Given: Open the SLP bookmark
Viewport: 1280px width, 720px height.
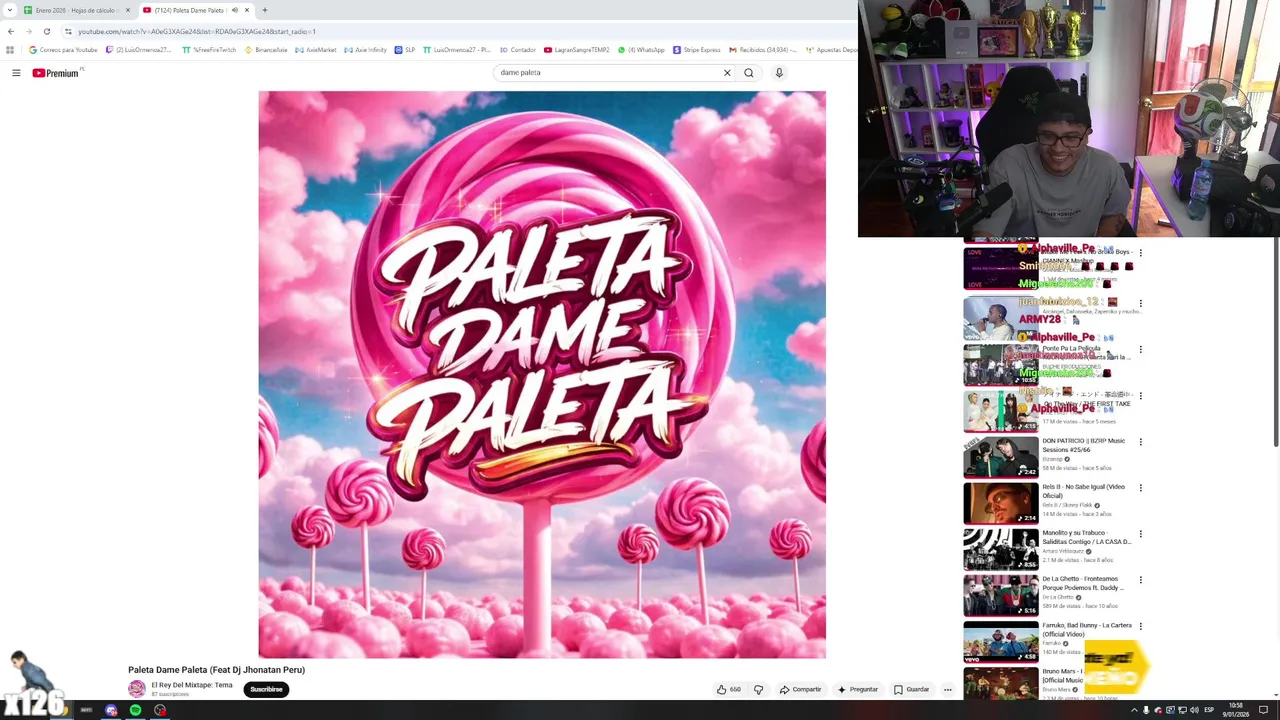Looking at the screenshot, I should coord(405,50).
